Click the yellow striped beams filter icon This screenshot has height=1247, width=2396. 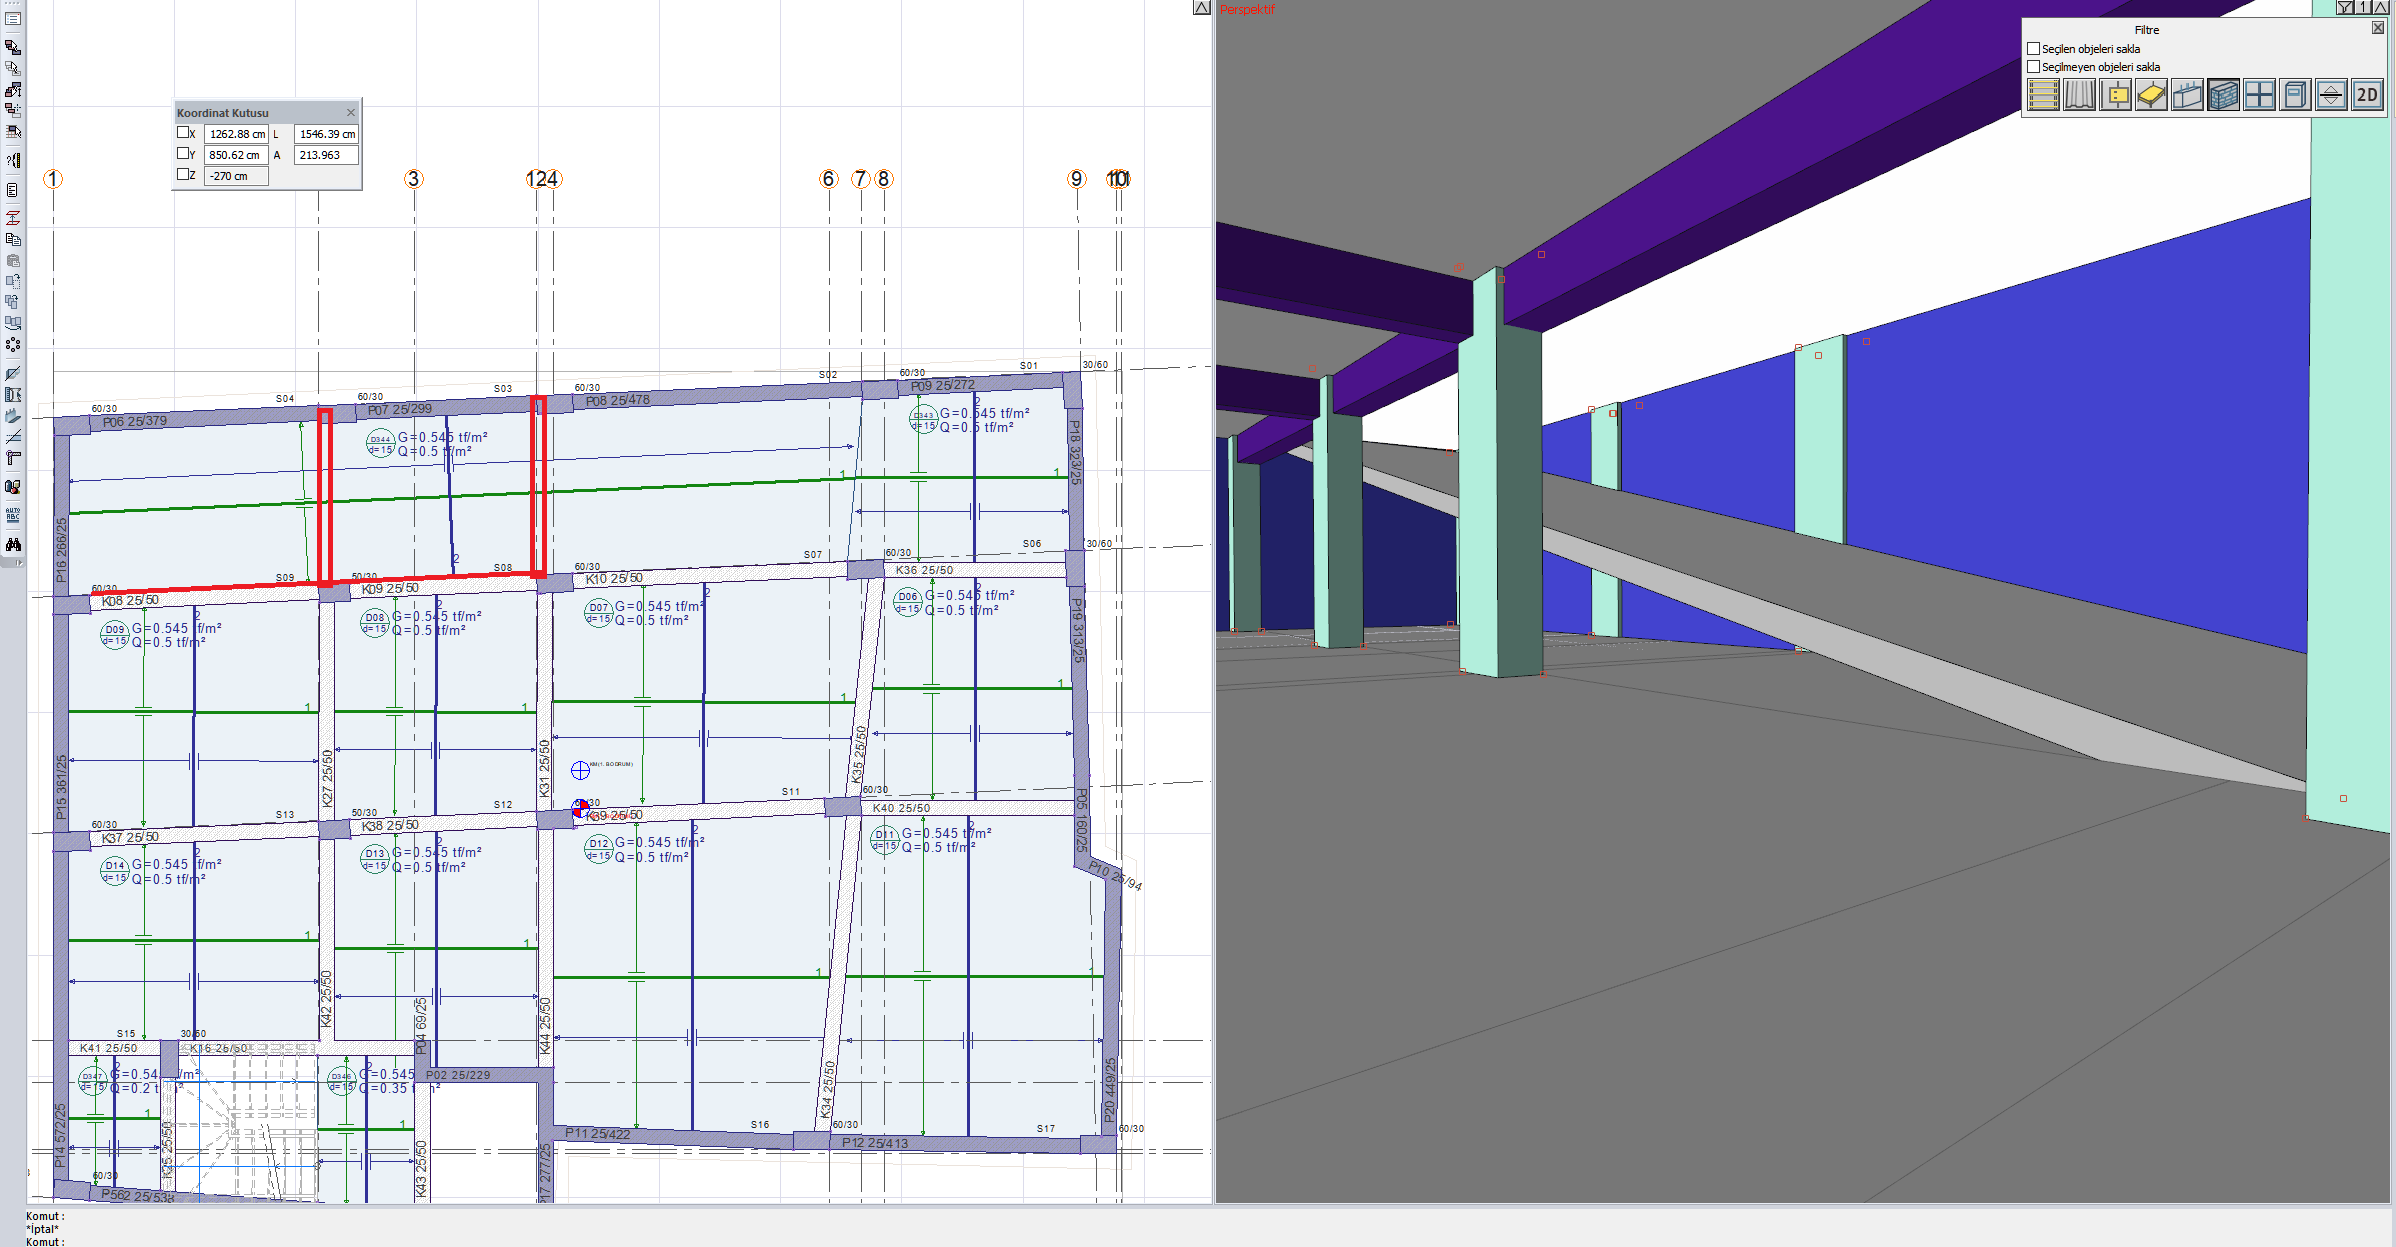click(2042, 95)
